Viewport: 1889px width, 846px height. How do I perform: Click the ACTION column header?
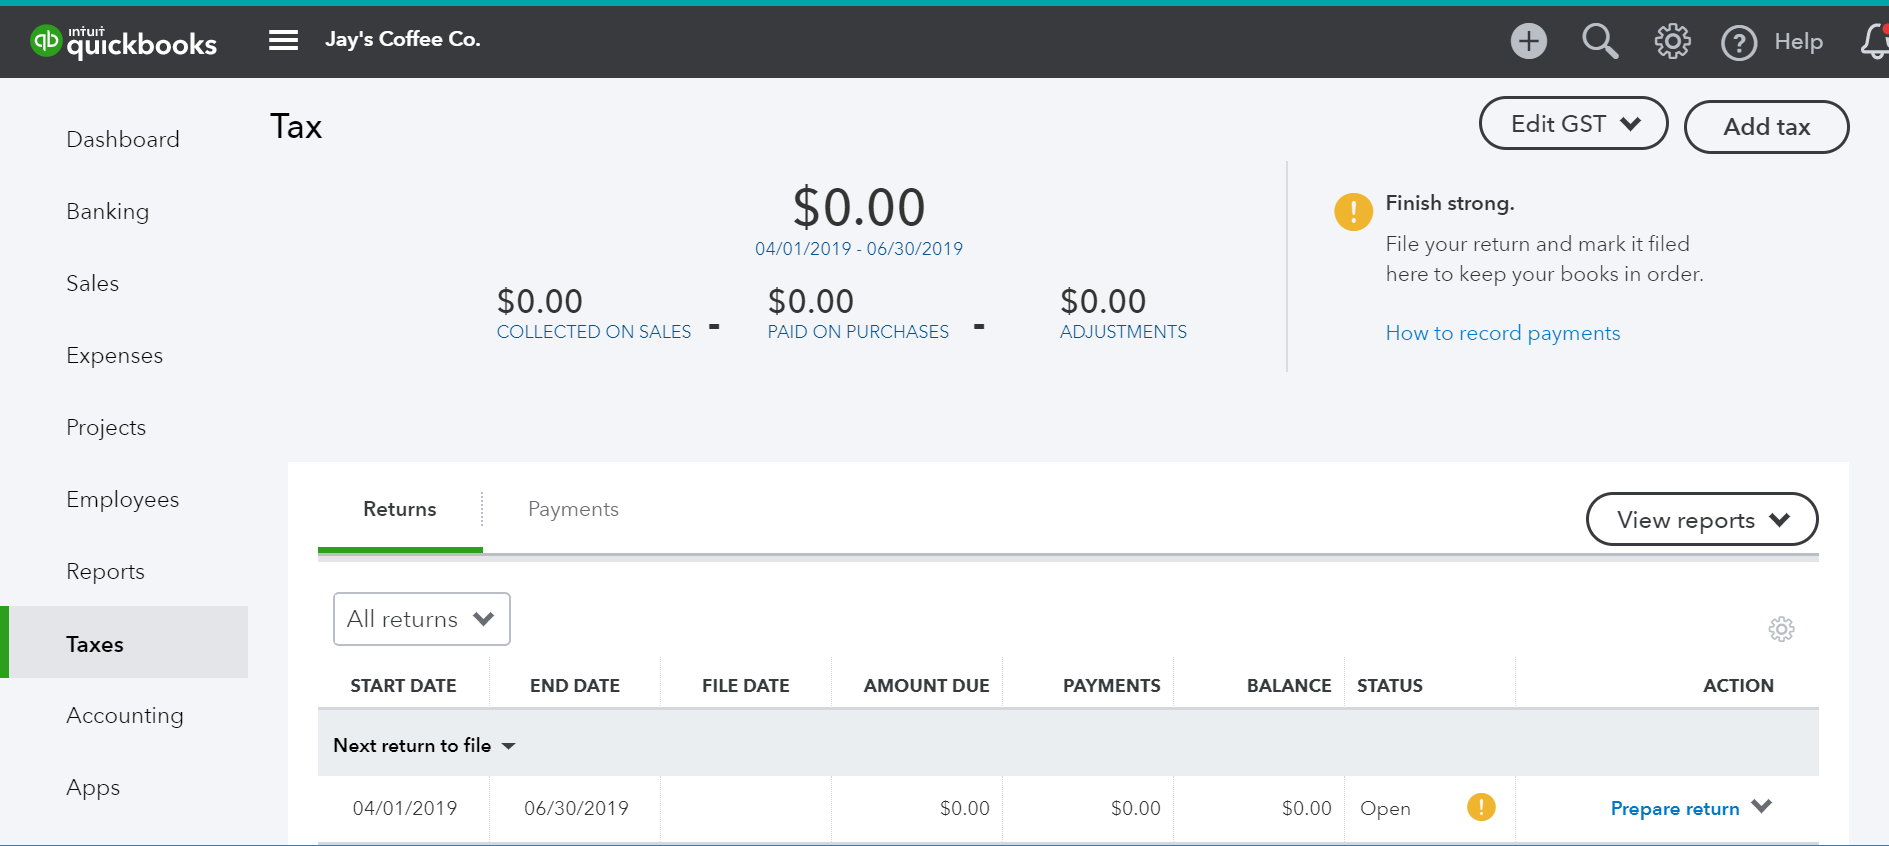click(1738, 685)
